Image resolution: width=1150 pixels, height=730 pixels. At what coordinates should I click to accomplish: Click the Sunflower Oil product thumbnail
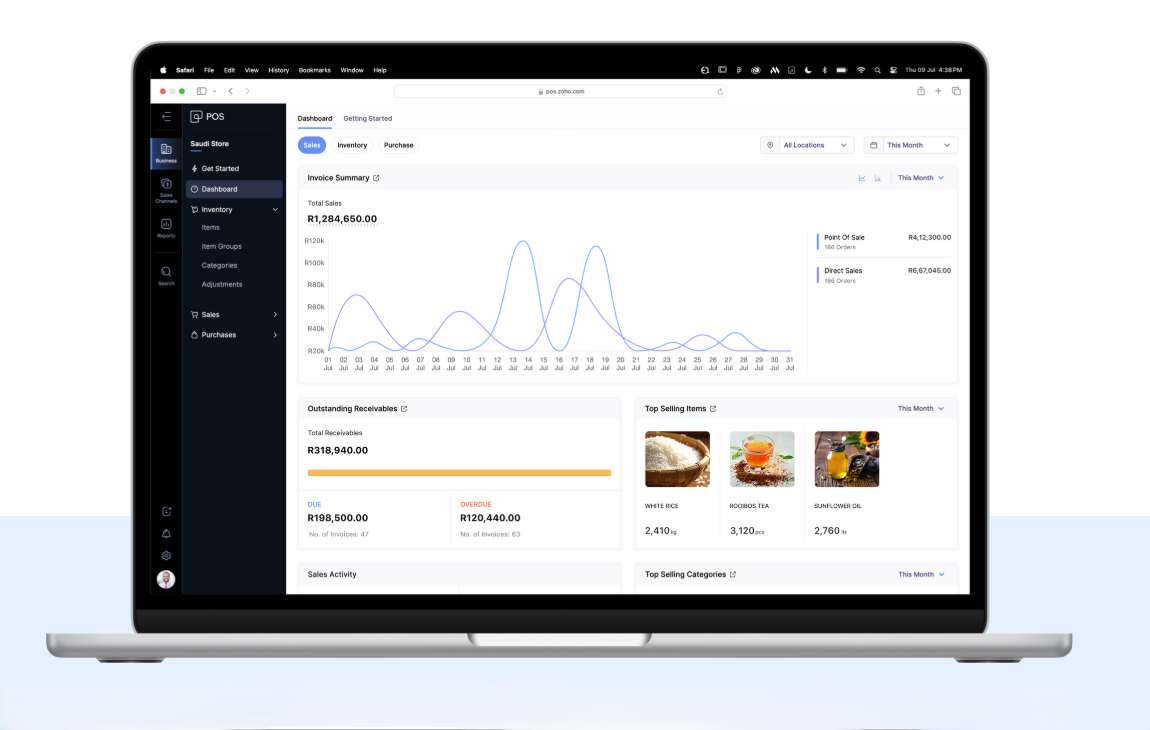click(846, 459)
